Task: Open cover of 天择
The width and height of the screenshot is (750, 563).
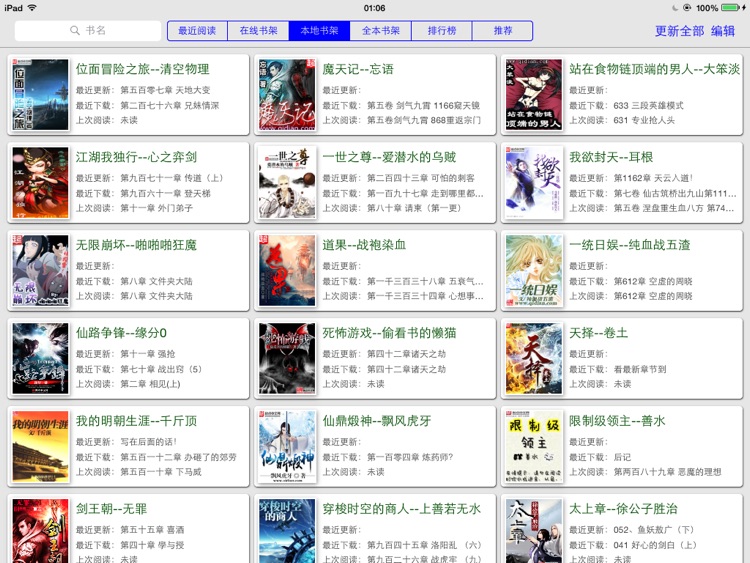Action: pos(534,359)
